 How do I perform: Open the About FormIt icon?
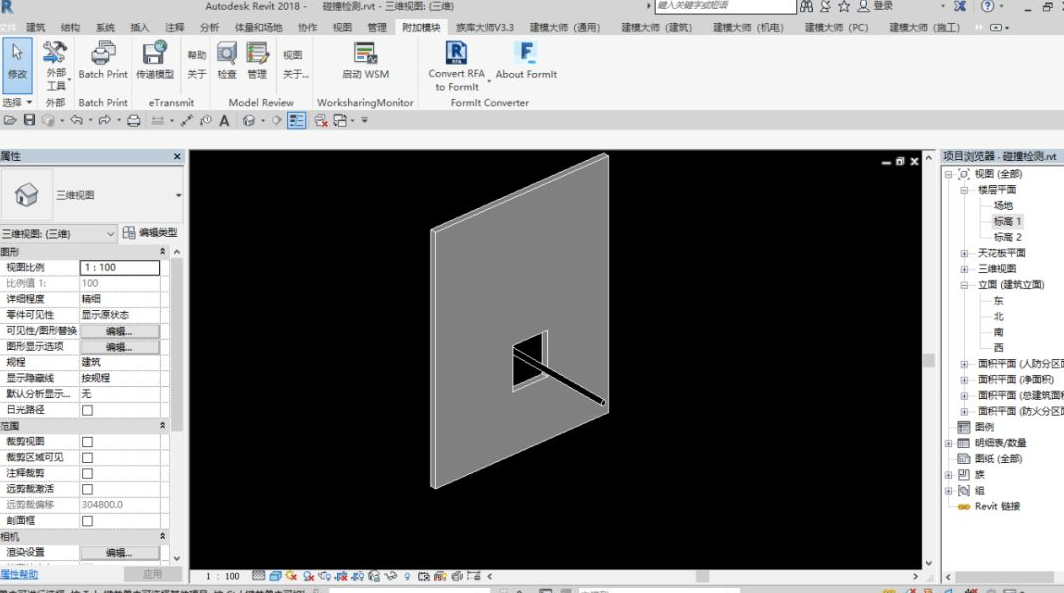(526, 52)
